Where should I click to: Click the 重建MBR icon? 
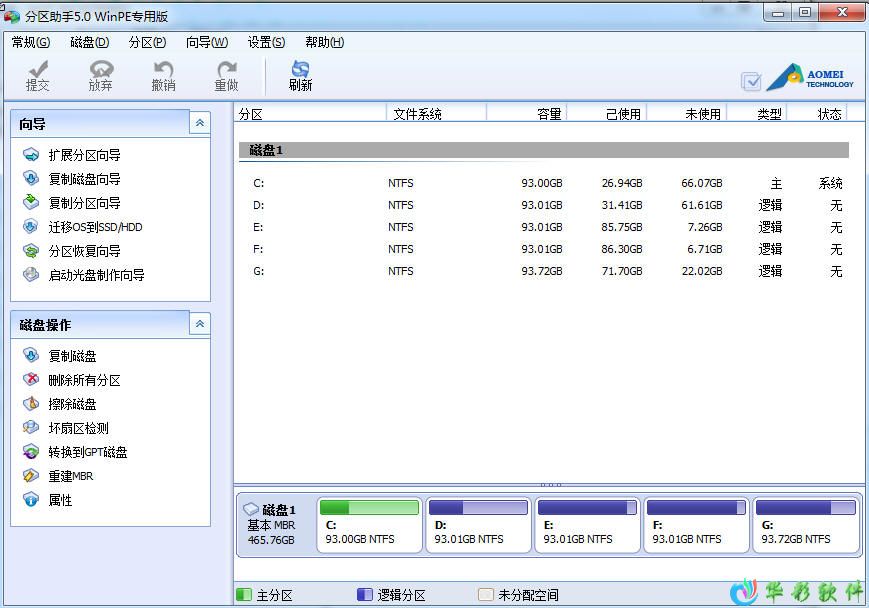pyautogui.click(x=32, y=476)
